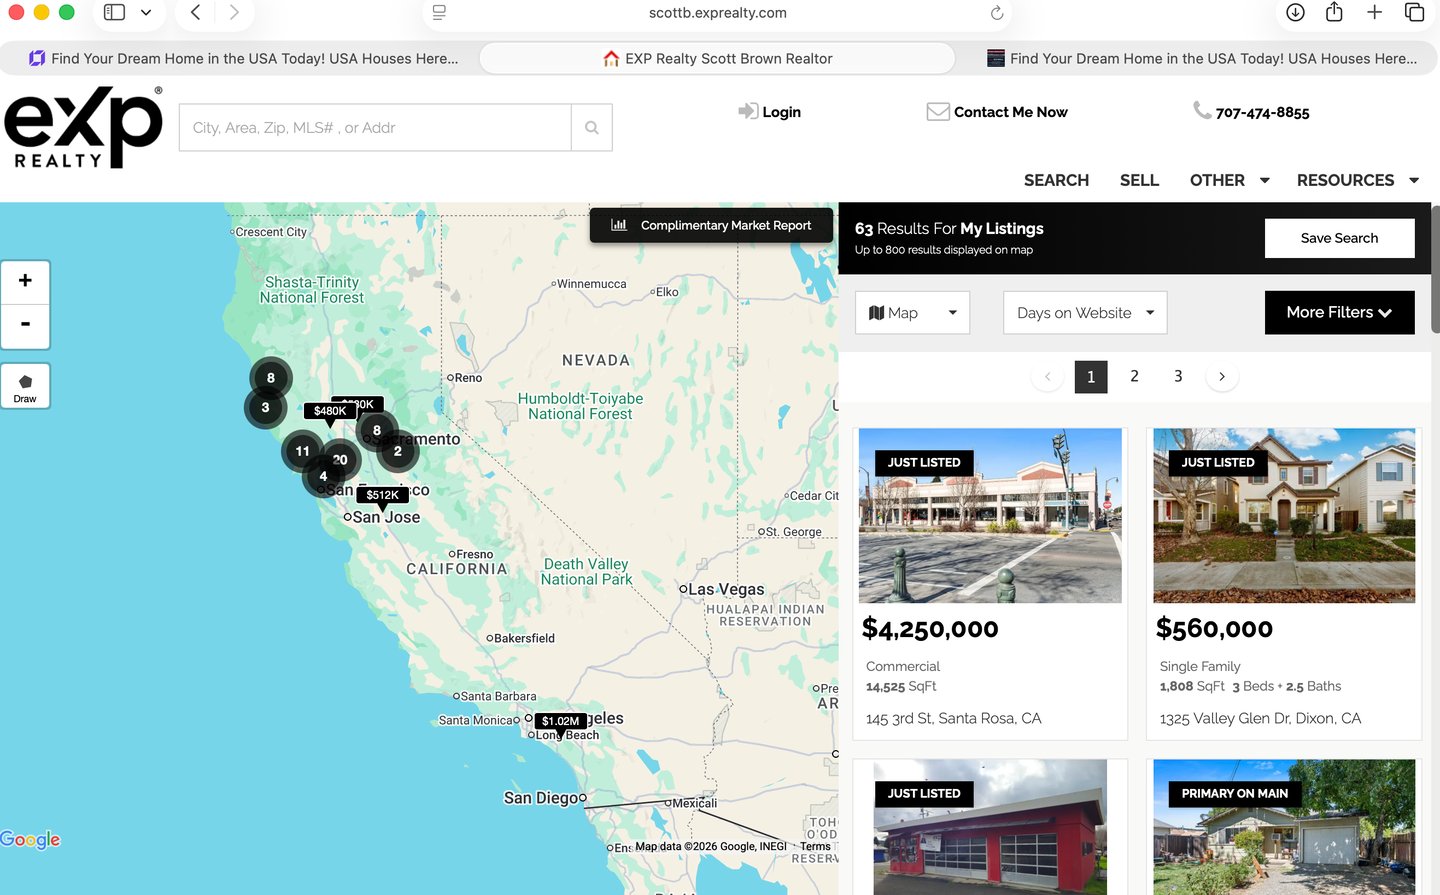Click the phone handset icon
This screenshot has width=1440, height=895.
[1202, 110]
